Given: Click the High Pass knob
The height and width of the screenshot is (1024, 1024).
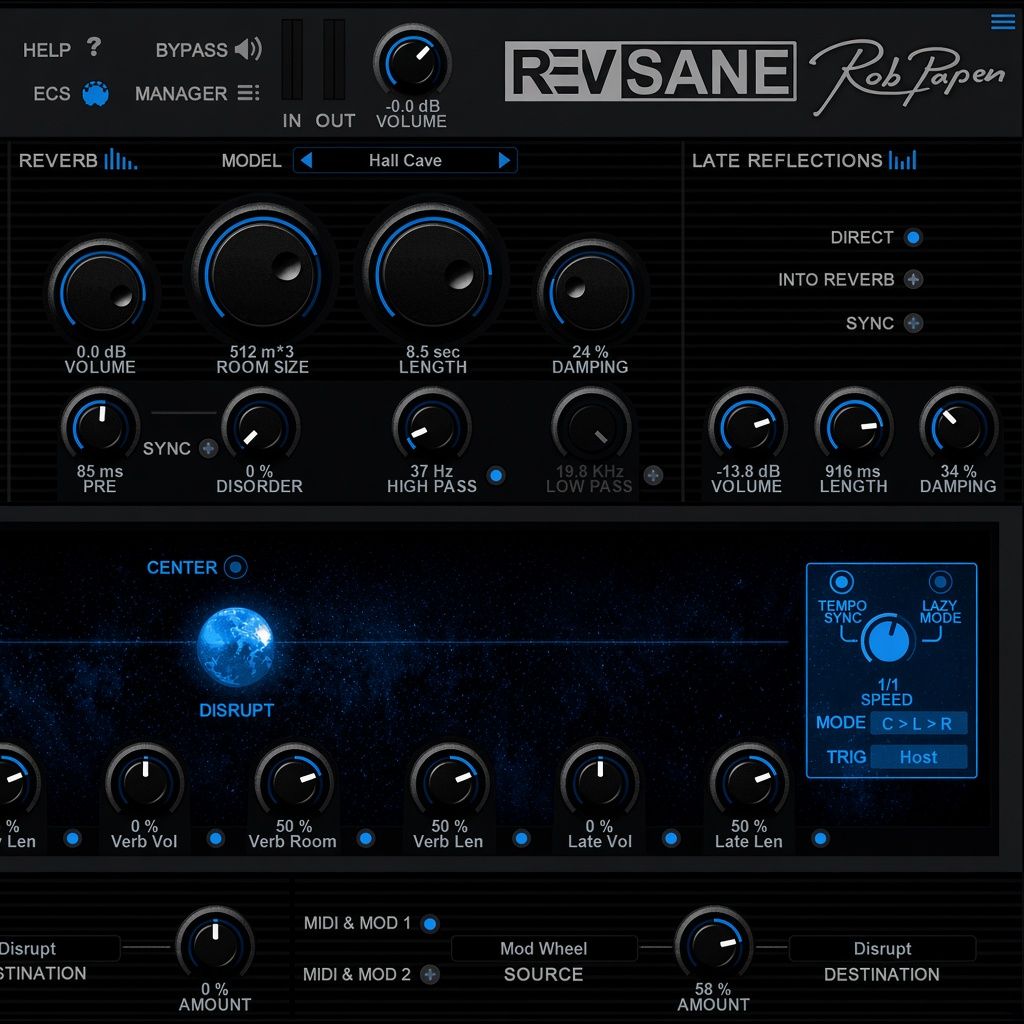Looking at the screenshot, I should (x=432, y=427).
